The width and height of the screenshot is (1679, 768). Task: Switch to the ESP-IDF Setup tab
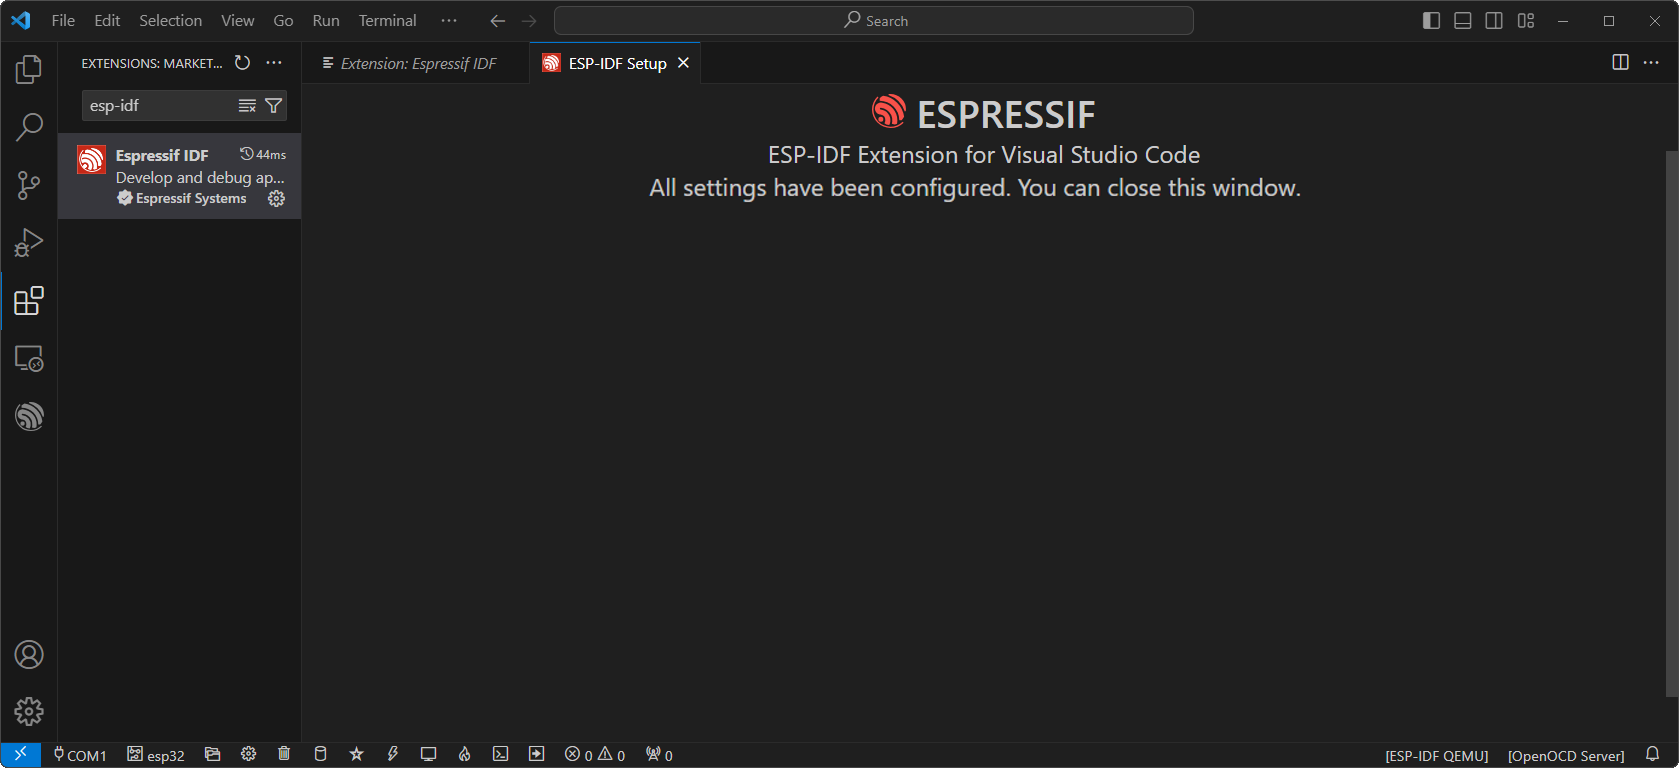point(617,63)
